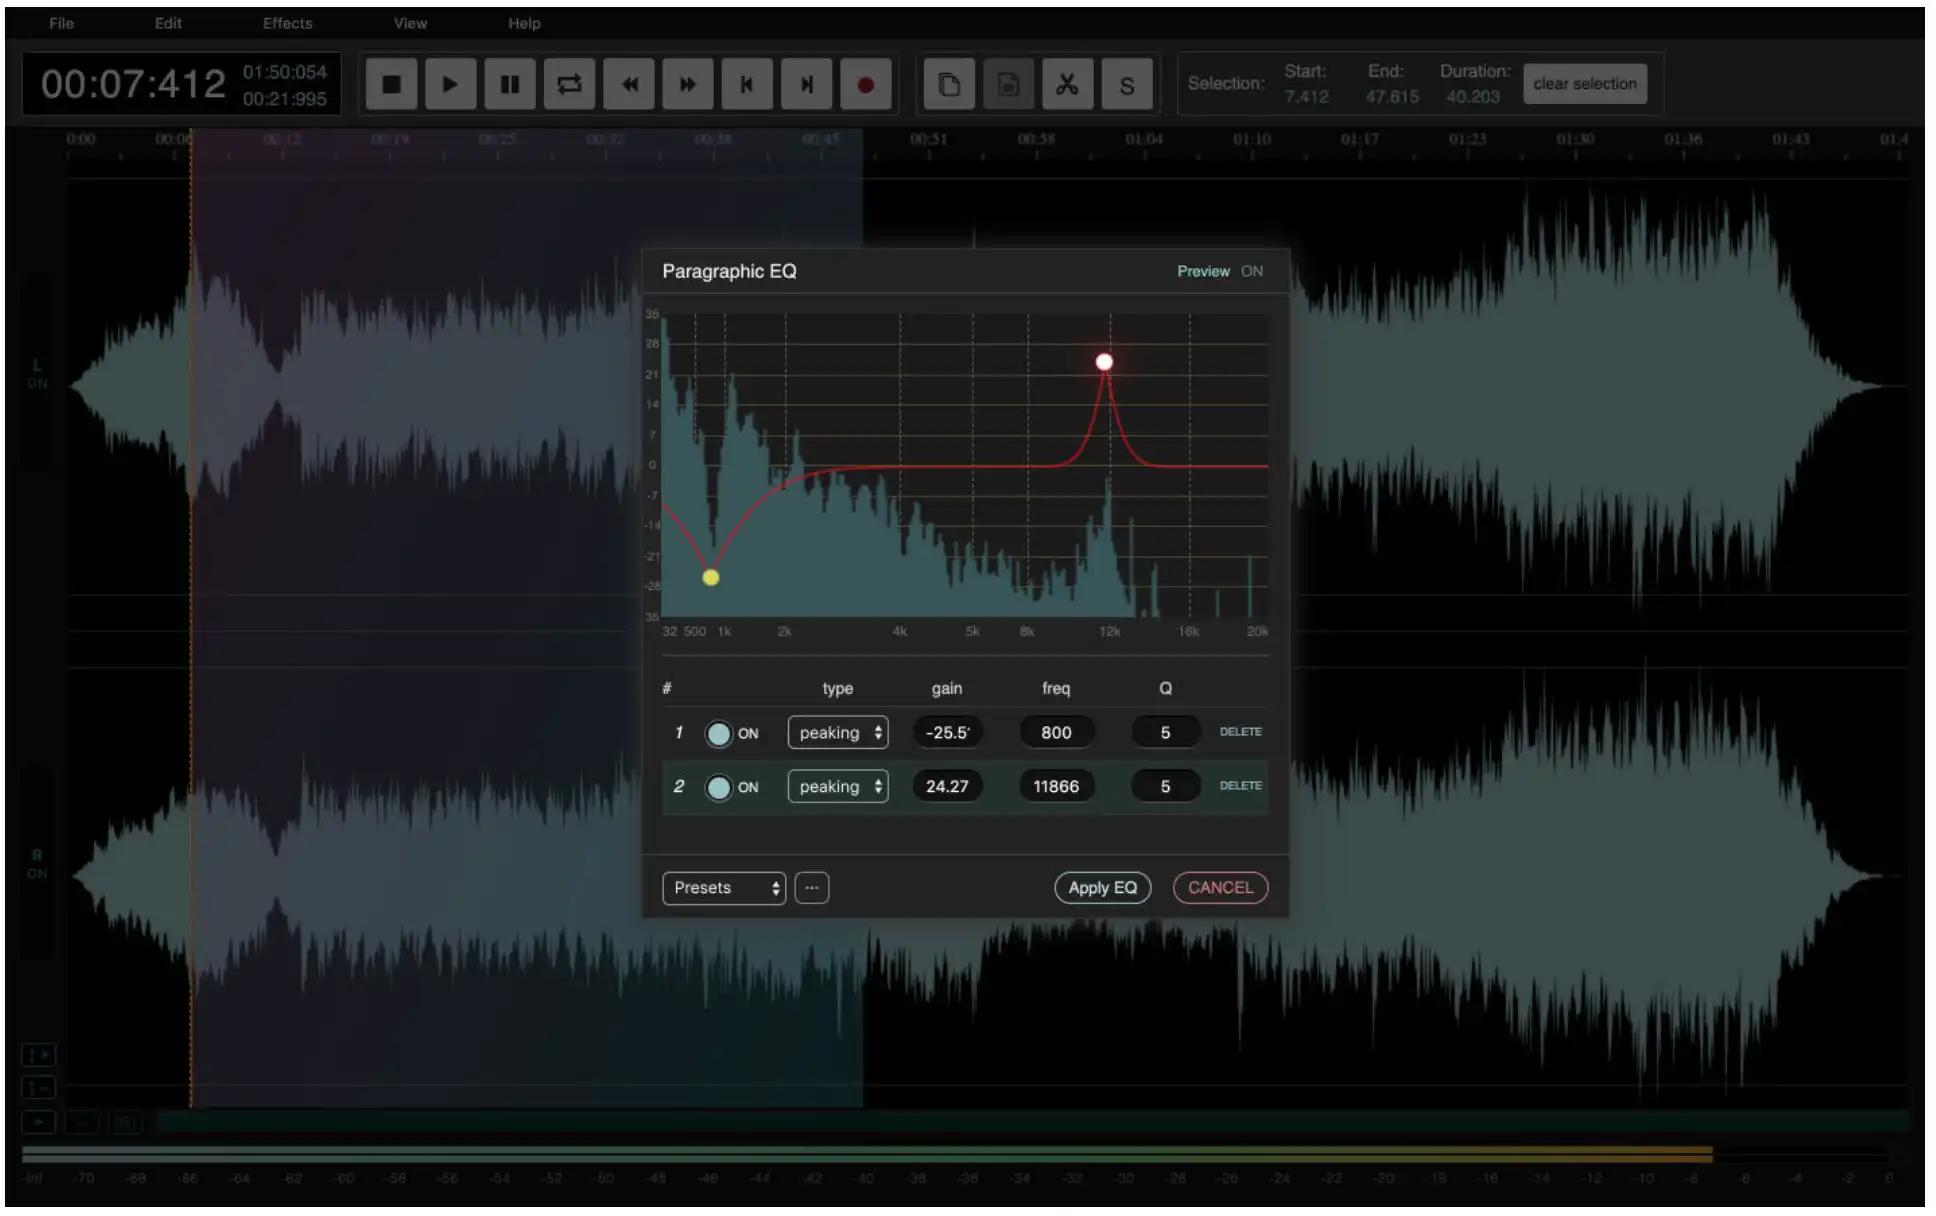The width and height of the screenshot is (1936, 1216).
Task: Toggle left channel L ON
Action: point(37,374)
